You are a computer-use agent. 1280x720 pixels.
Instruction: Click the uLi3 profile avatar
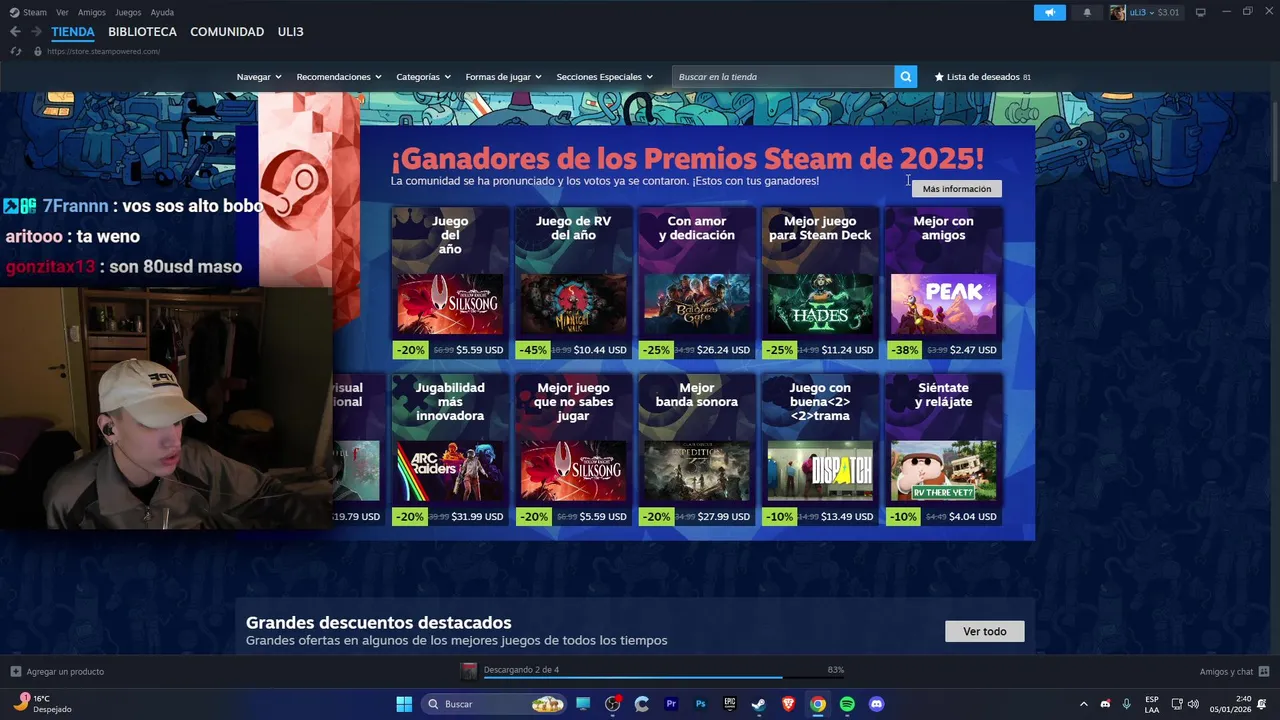[1118, 13]
